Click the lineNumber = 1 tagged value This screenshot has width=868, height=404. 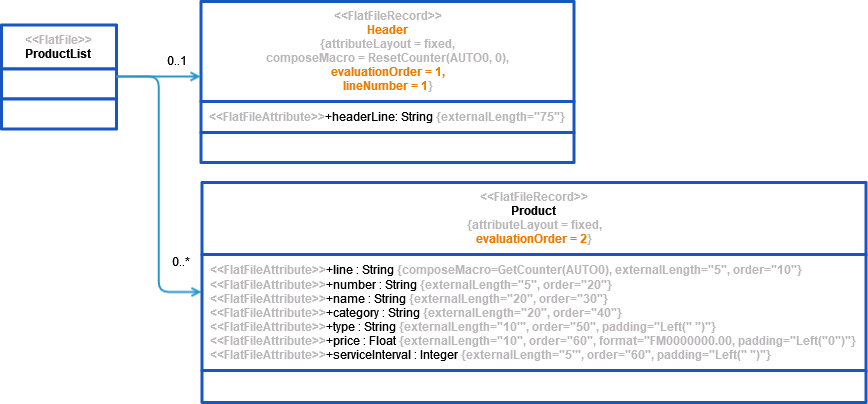(x=386, y=86)
